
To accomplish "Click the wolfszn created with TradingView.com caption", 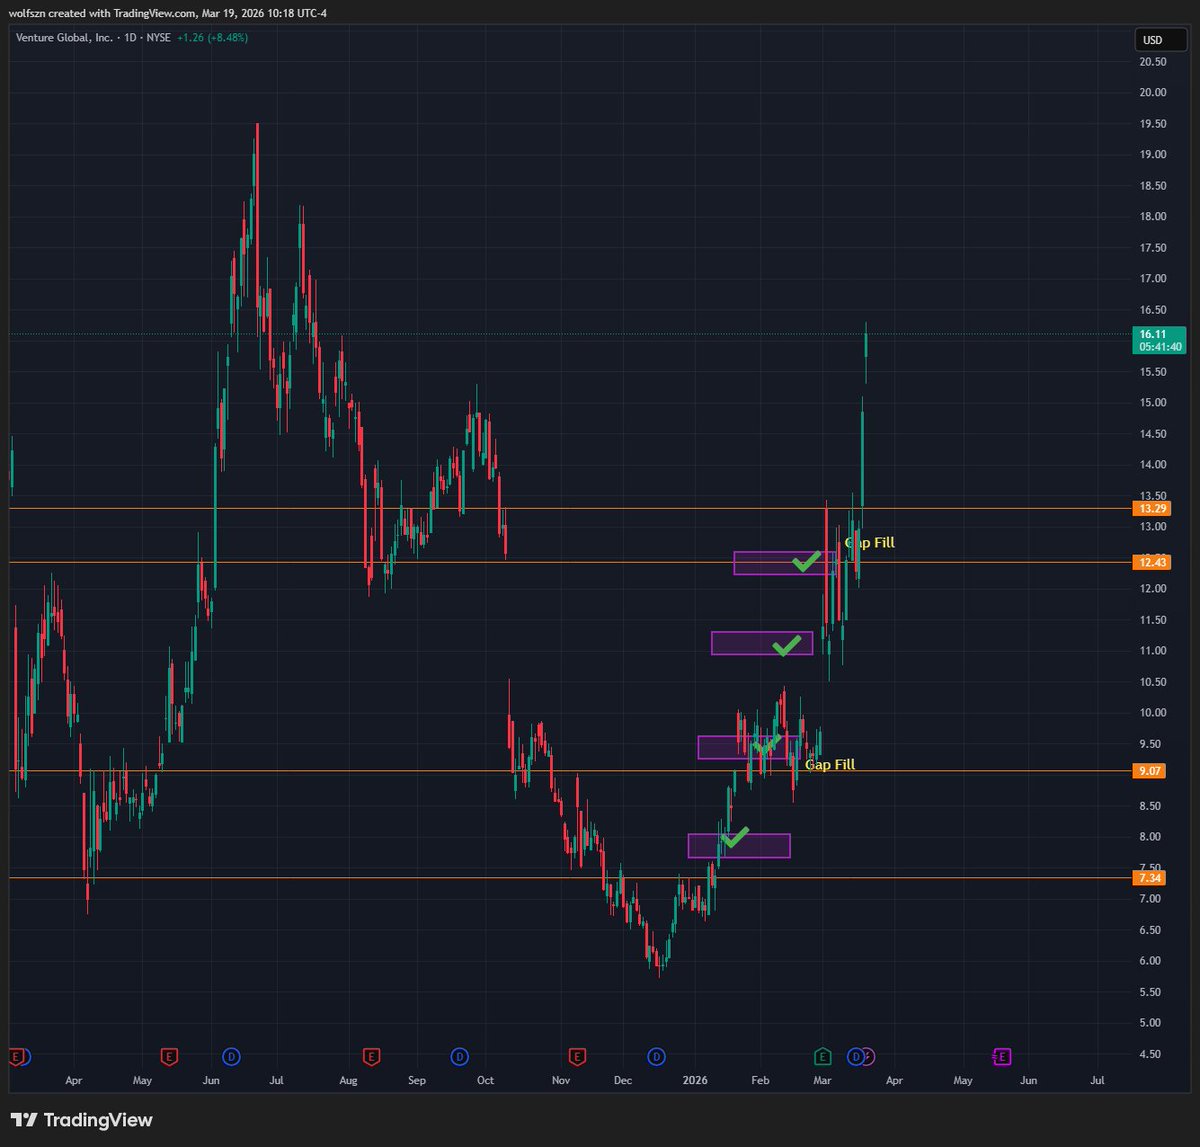I will tap(167, 13).
